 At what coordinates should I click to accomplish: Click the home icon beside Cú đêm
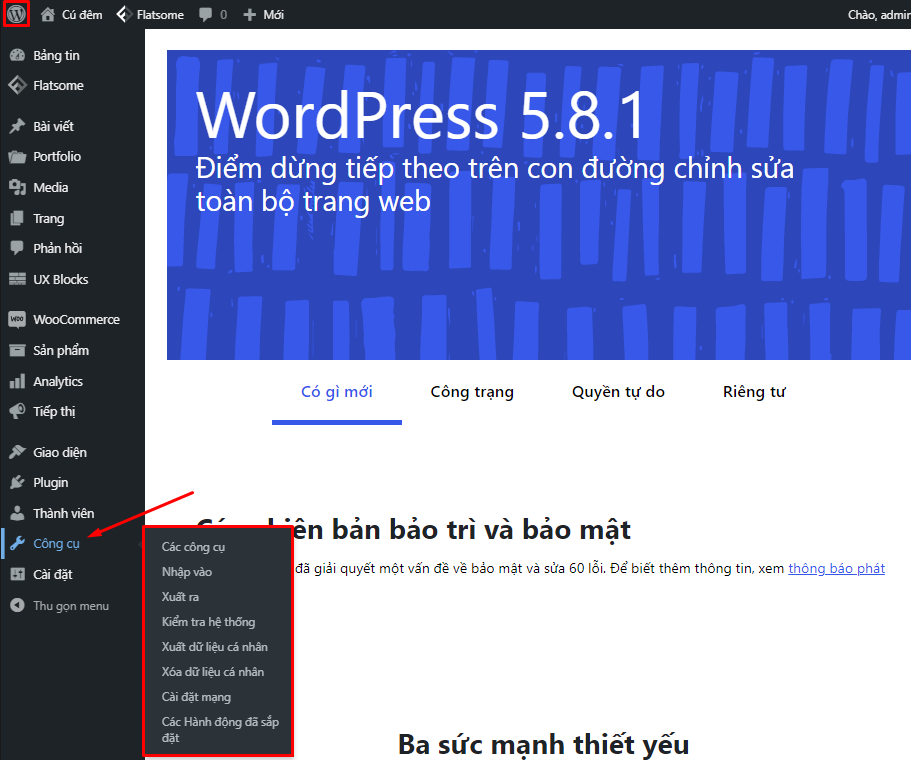(x=48, y=15)
